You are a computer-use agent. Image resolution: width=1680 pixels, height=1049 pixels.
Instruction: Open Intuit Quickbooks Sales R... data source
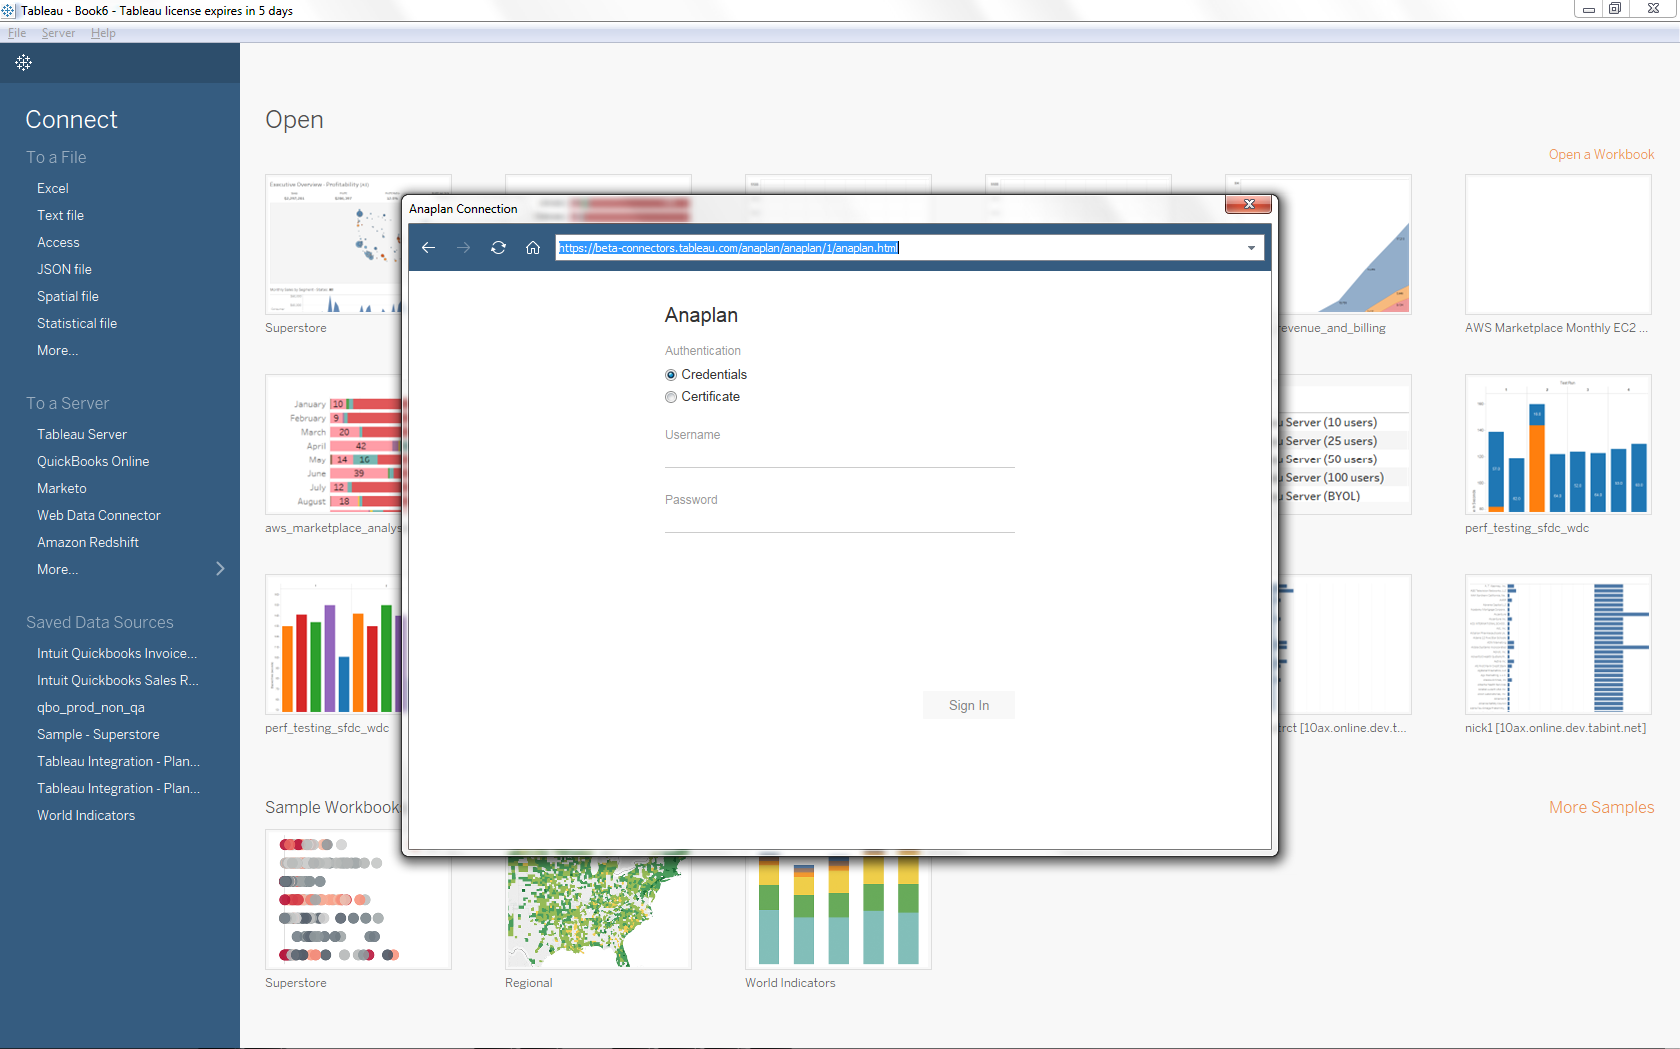click(x=118, y=680)
